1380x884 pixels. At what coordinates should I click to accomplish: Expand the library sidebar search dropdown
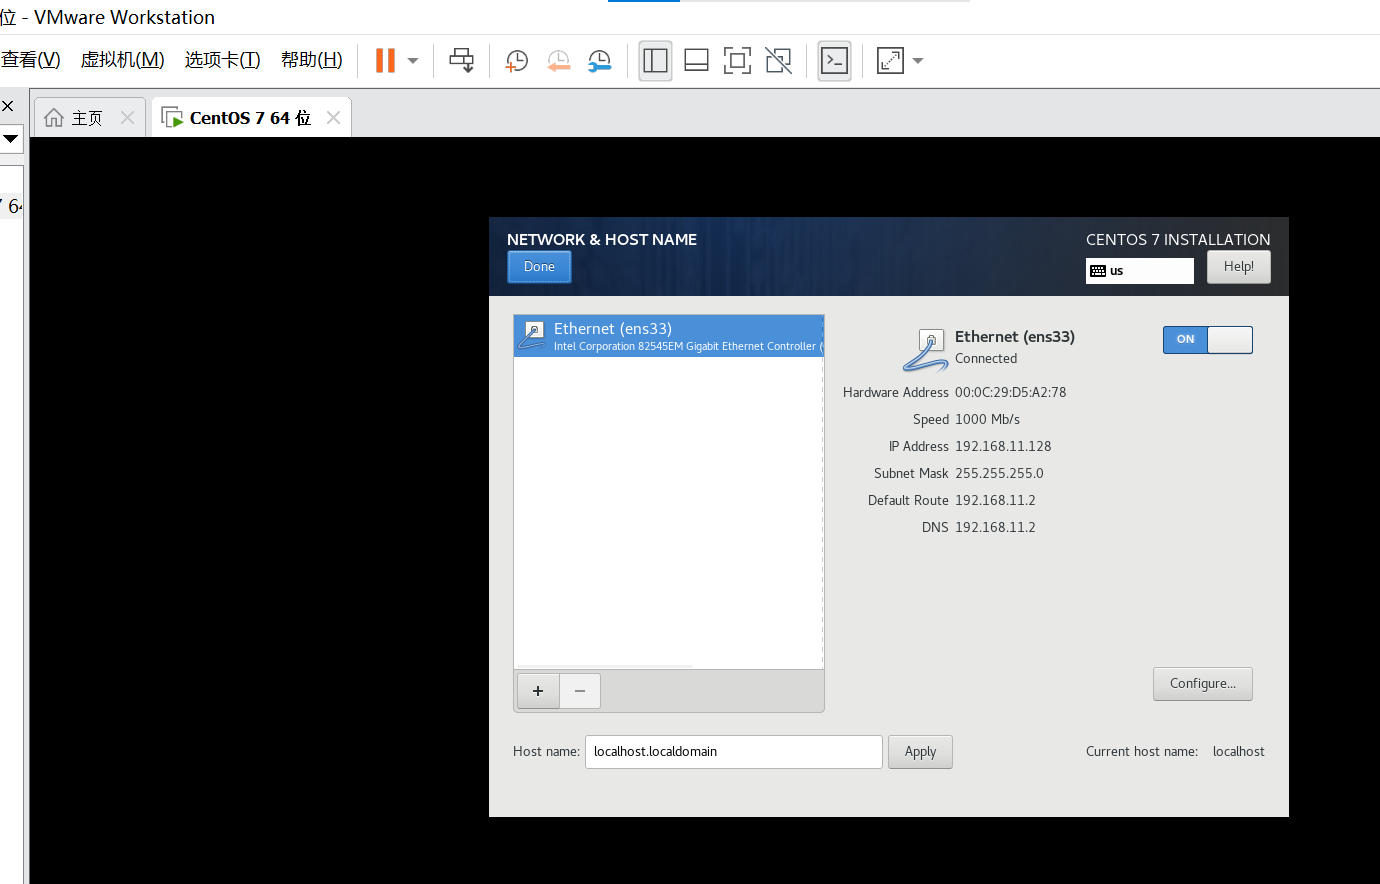click(x=11, y=139)
